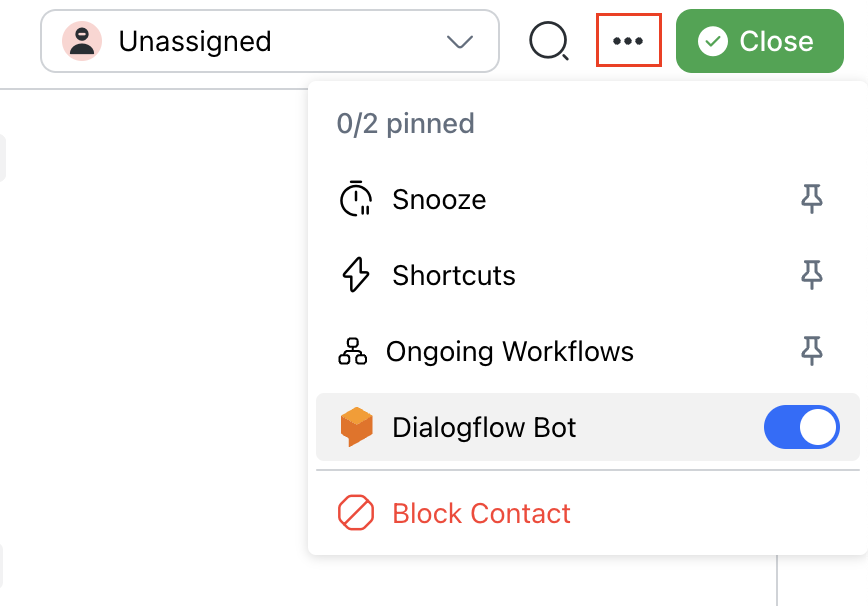Pin the Ongoing Workflows action
The image size is (868, 606).
(812, 351)
